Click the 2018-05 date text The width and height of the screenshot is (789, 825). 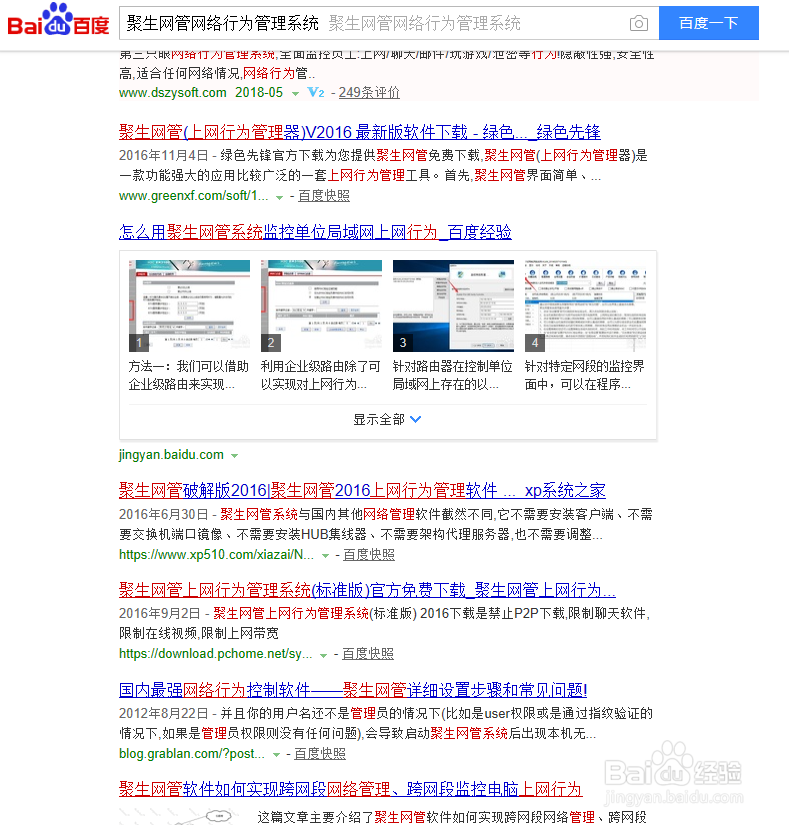click(x=259, y=93)
